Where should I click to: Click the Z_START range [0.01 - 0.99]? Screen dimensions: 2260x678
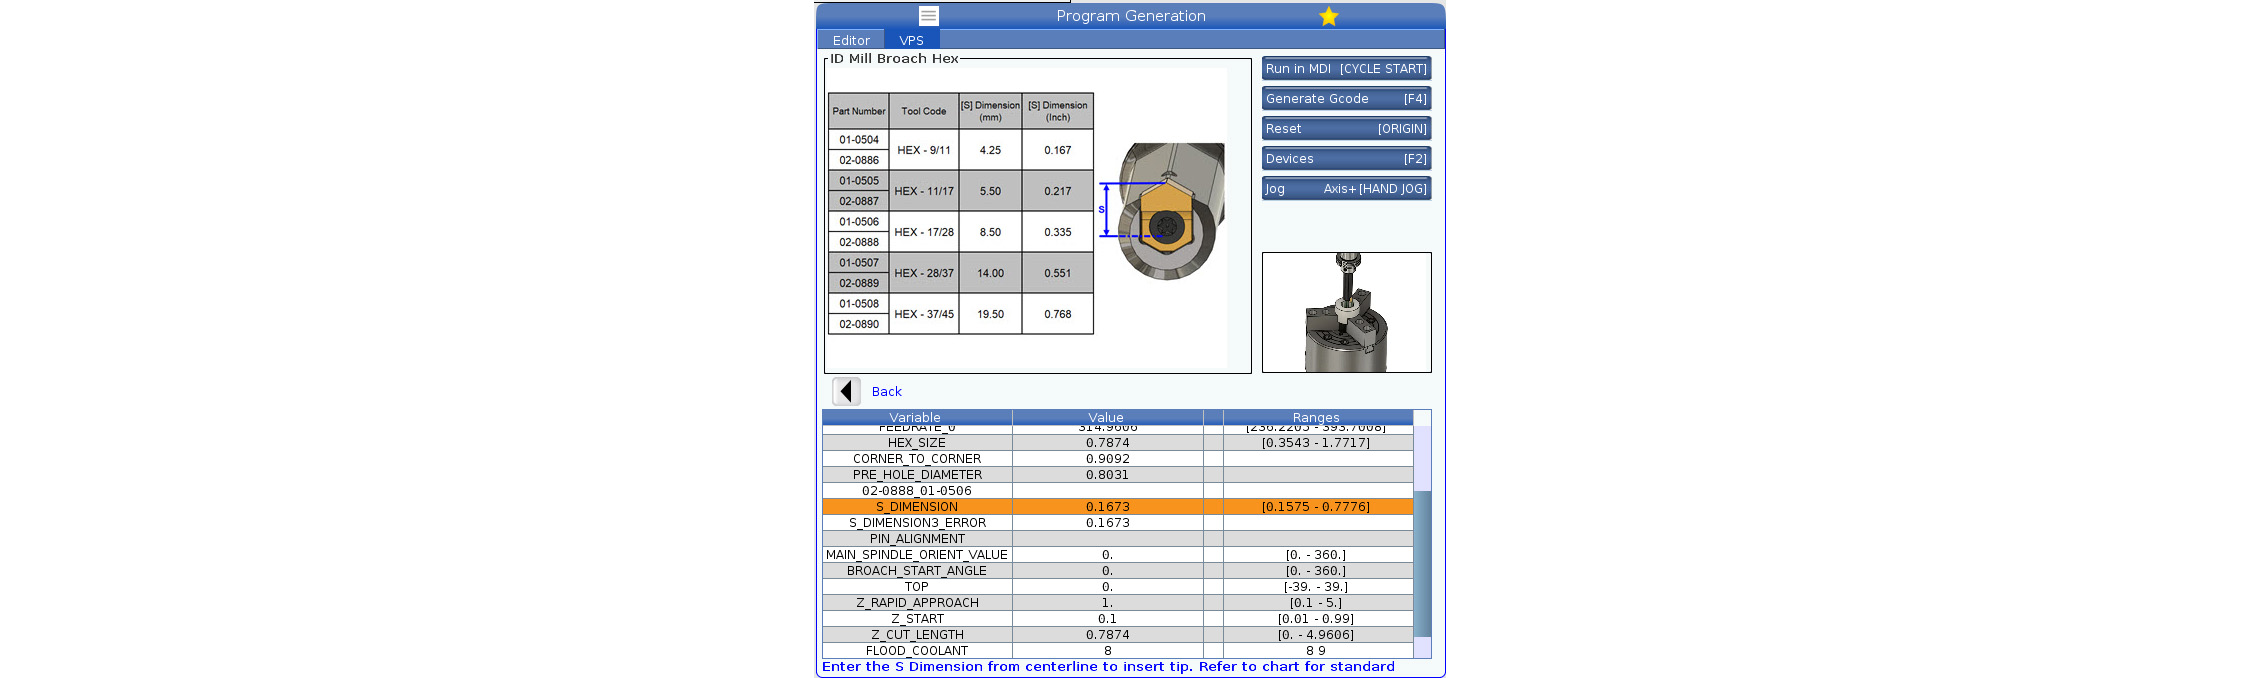(1317, 618)
